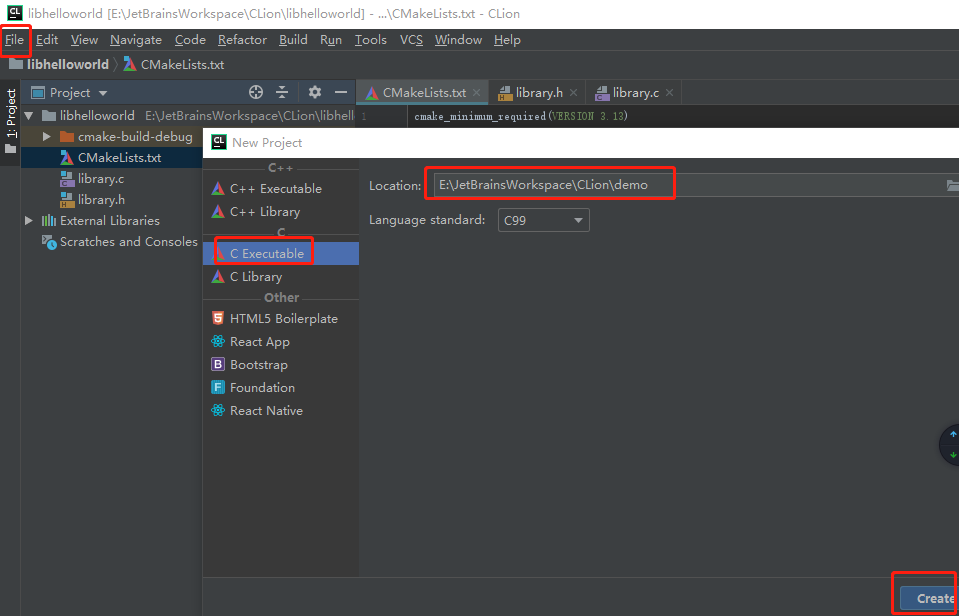Close the library.c editor tab

(669, 93)
